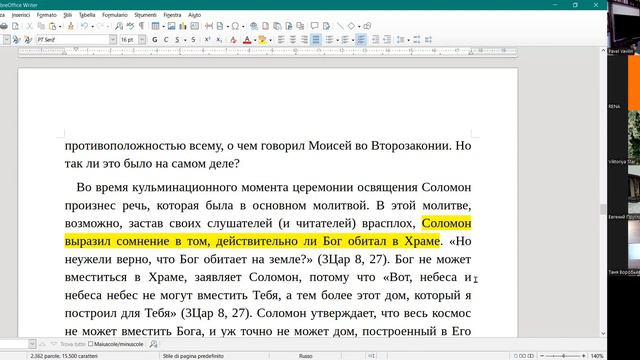This screenshot has width=640, height=360.
Task: Open the Inserisci menu
Action: (x=21, y=15)
